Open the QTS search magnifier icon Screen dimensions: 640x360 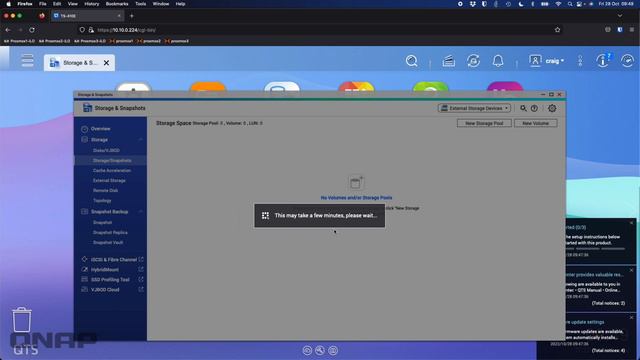tap(411, 61)
